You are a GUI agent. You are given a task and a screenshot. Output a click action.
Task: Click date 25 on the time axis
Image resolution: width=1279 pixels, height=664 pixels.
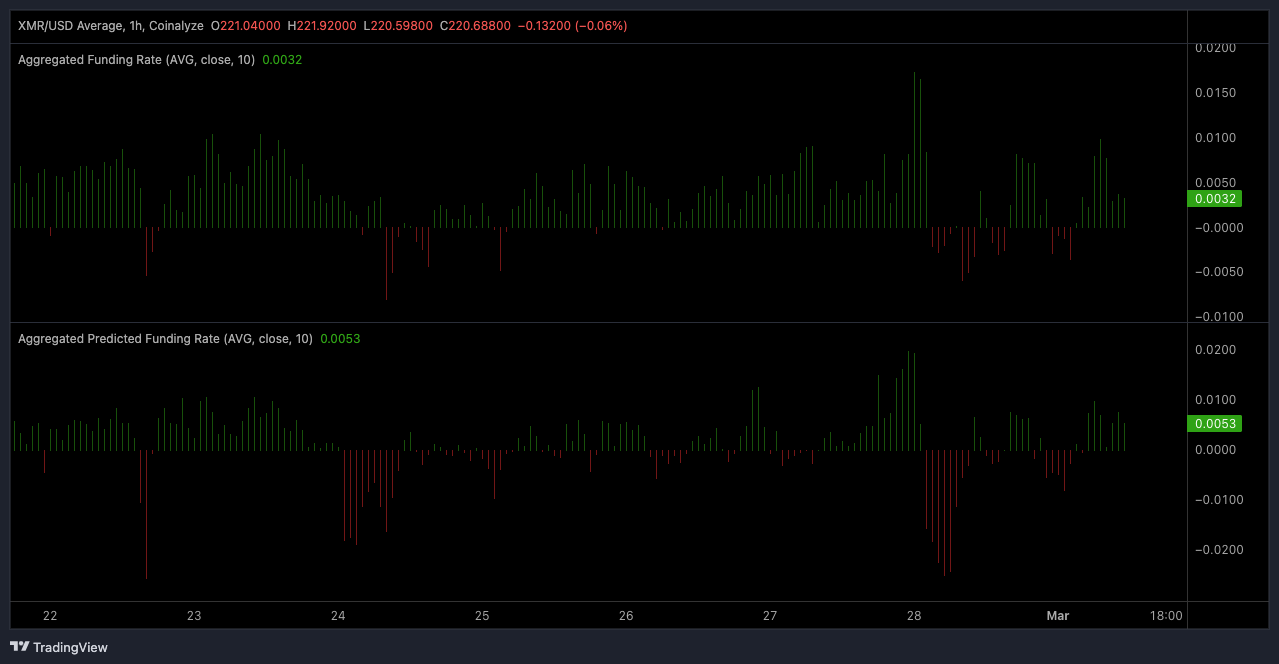pyautogui.click(x=482, y=616)
